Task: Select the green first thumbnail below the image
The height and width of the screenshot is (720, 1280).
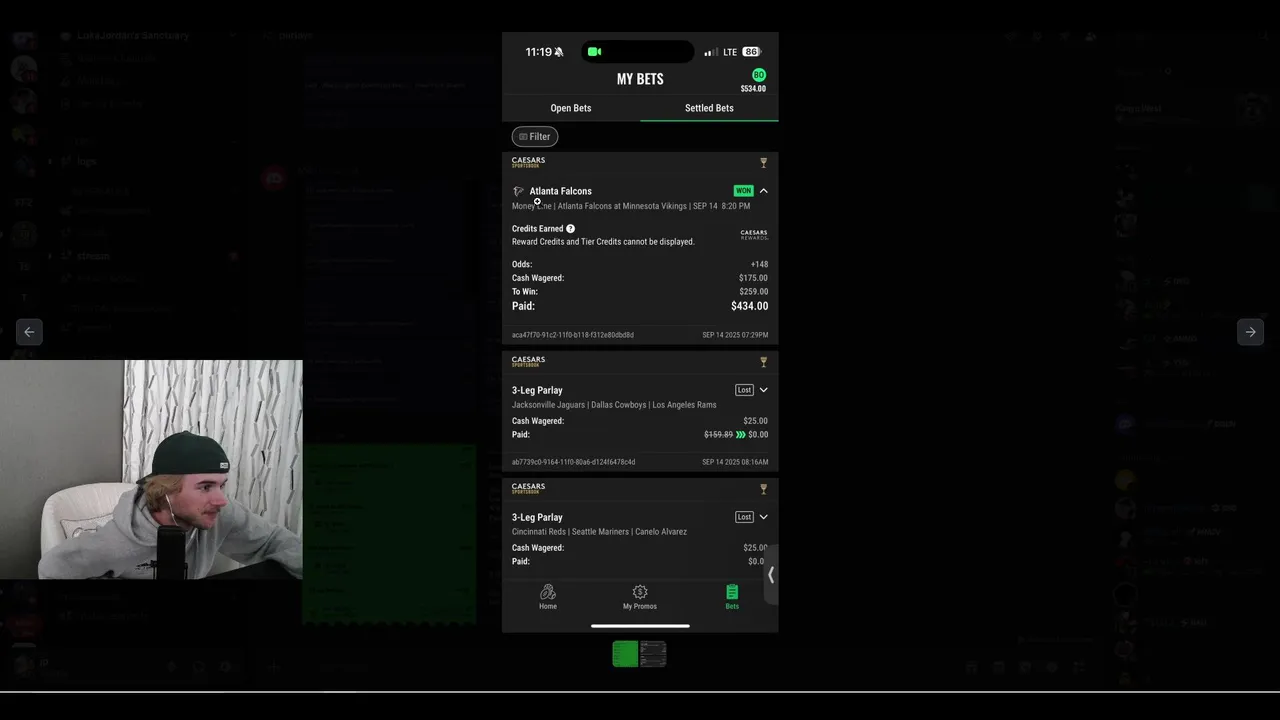Action: point(625,654)
